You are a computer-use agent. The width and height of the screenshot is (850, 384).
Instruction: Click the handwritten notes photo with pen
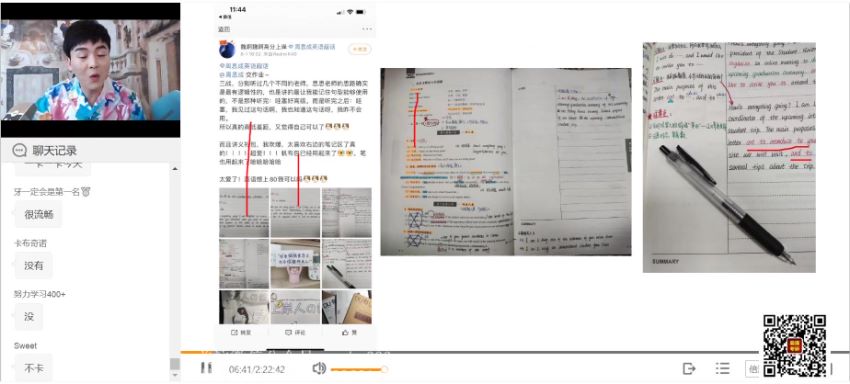pyautogui.click(x=729, y=157)
